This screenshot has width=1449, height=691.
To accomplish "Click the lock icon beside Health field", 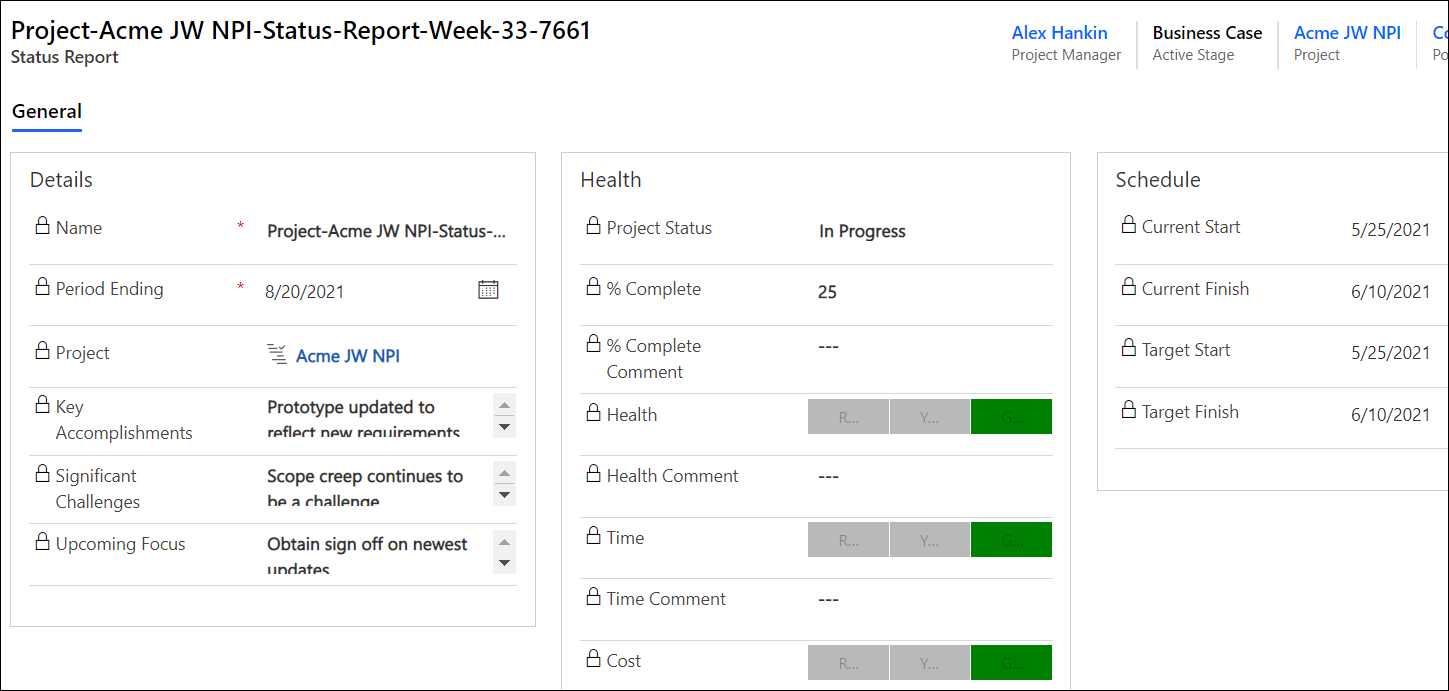I will click(x=593, y=412).
